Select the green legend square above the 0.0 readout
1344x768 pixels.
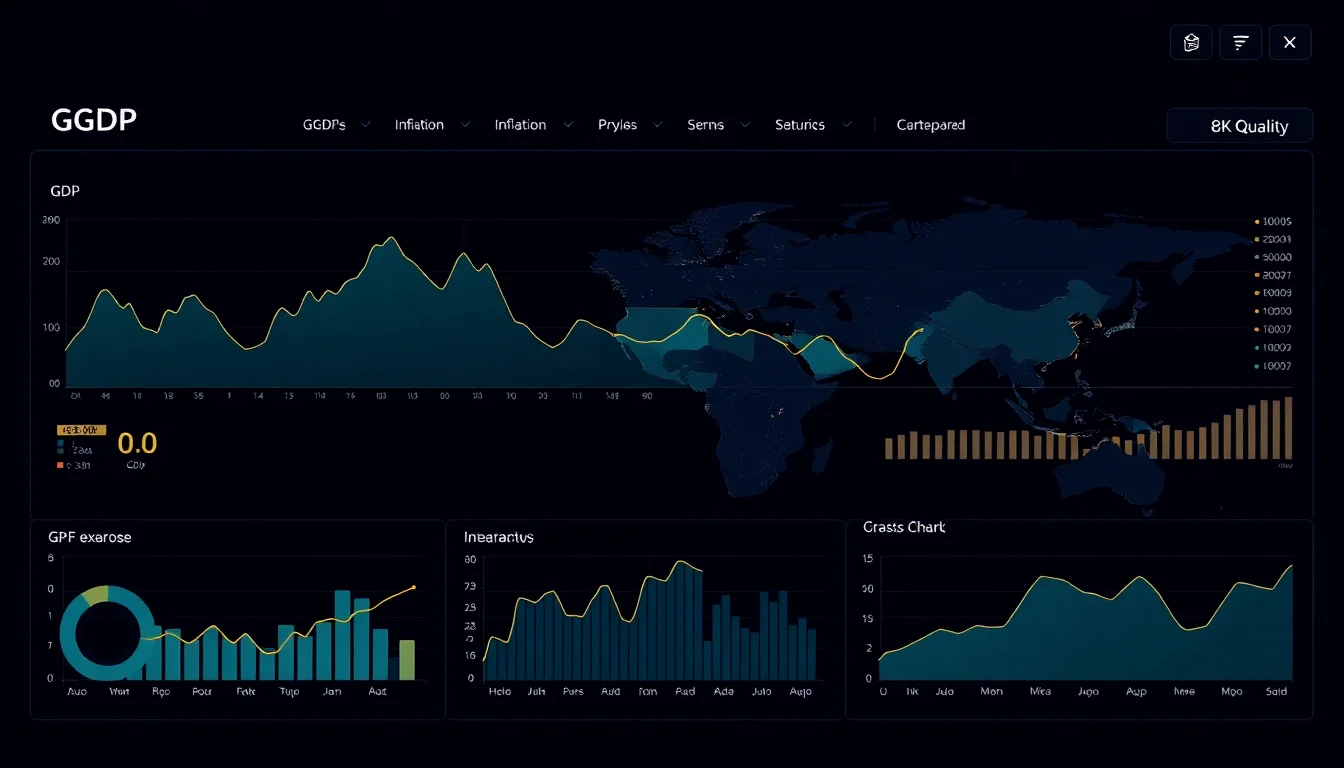(x=60, y=450)
